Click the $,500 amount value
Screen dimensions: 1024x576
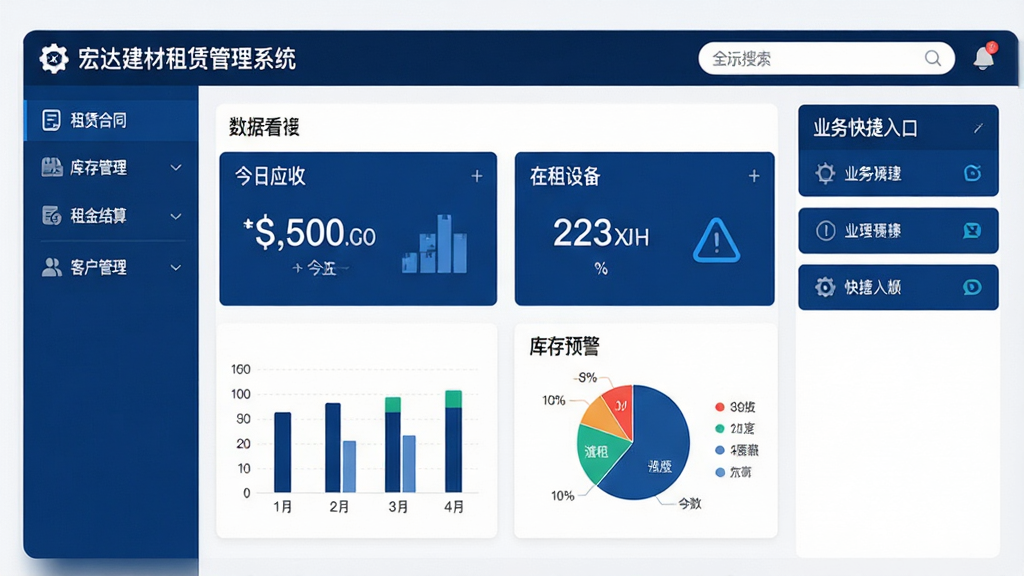click(310, 232)
